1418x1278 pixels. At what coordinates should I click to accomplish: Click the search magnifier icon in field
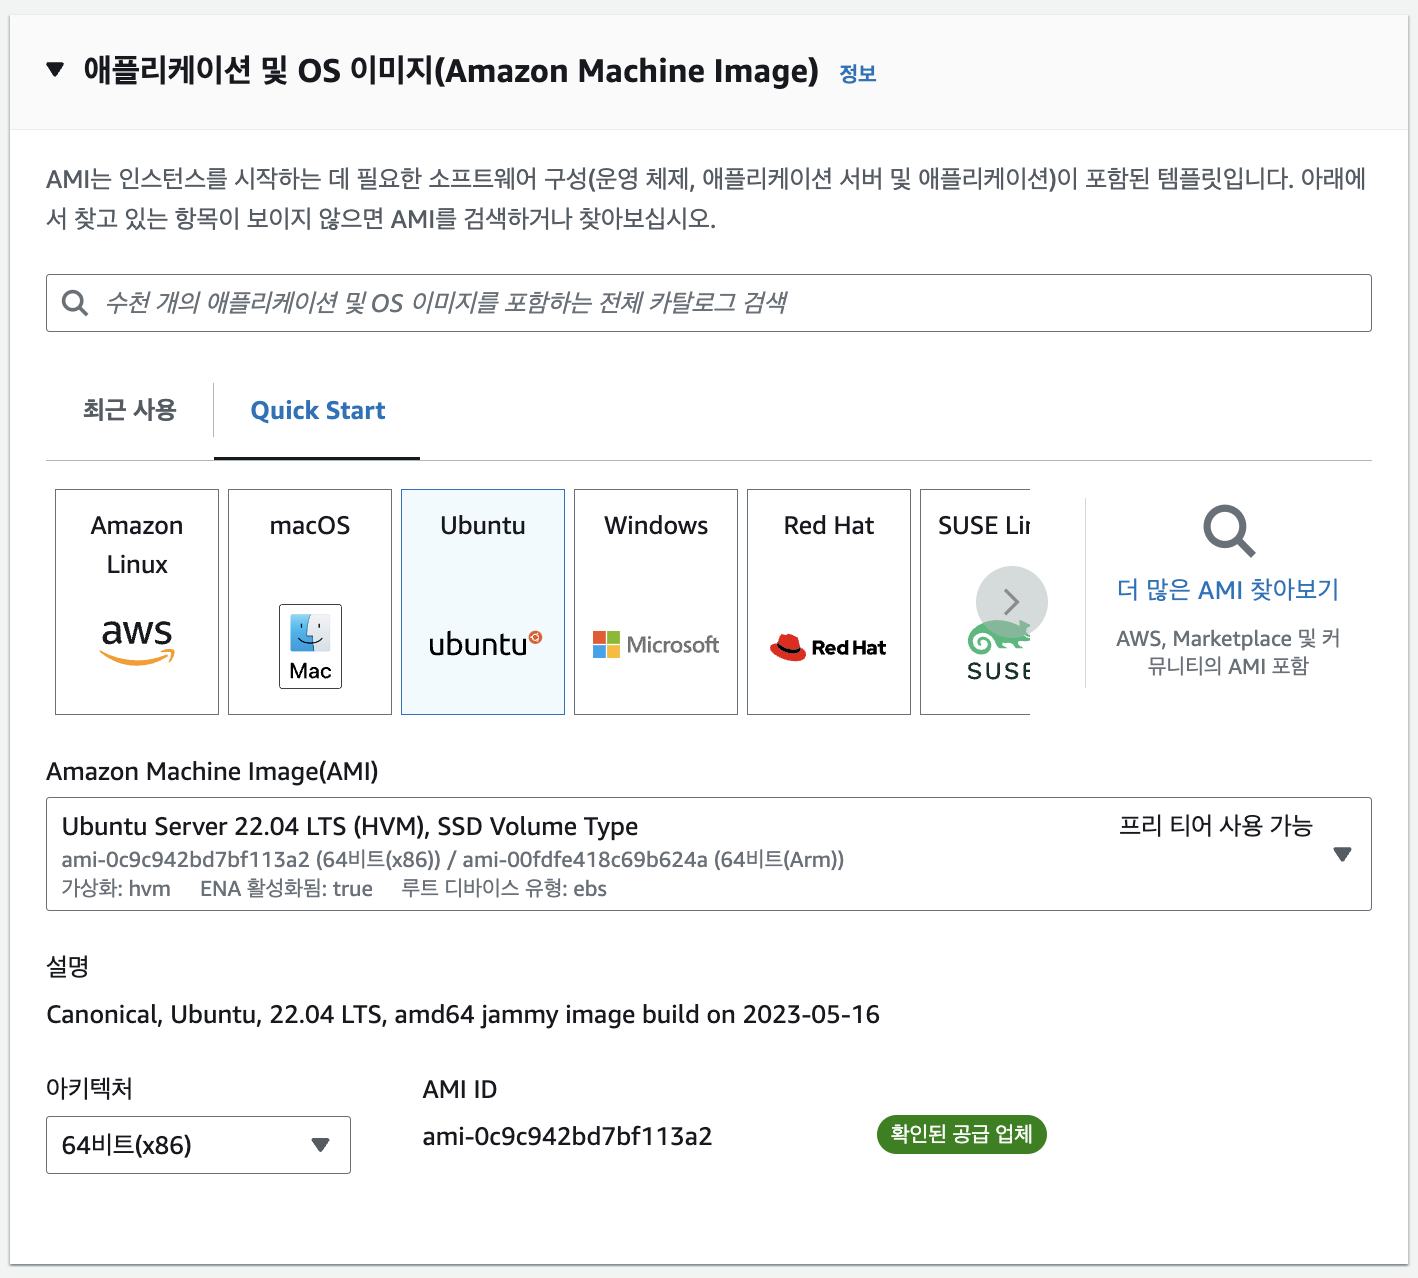(x=75, y=303)
